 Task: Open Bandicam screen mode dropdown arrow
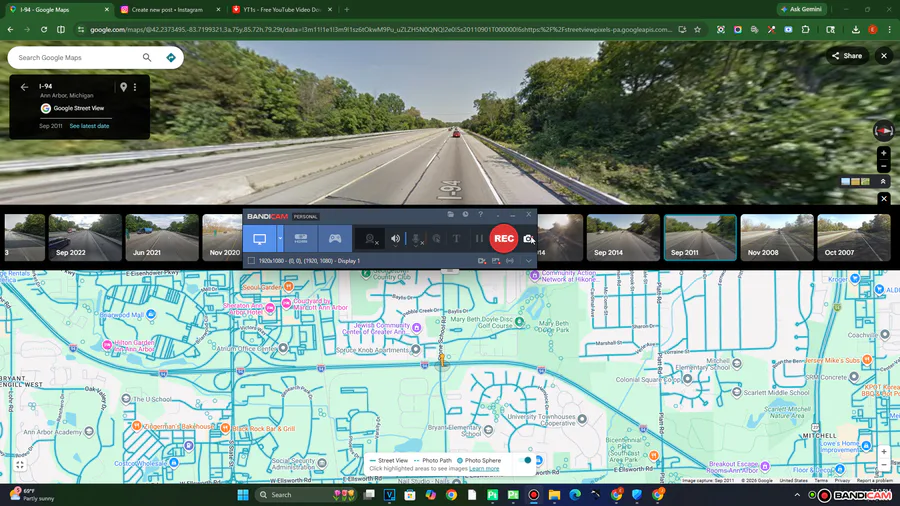coord(280,239)
